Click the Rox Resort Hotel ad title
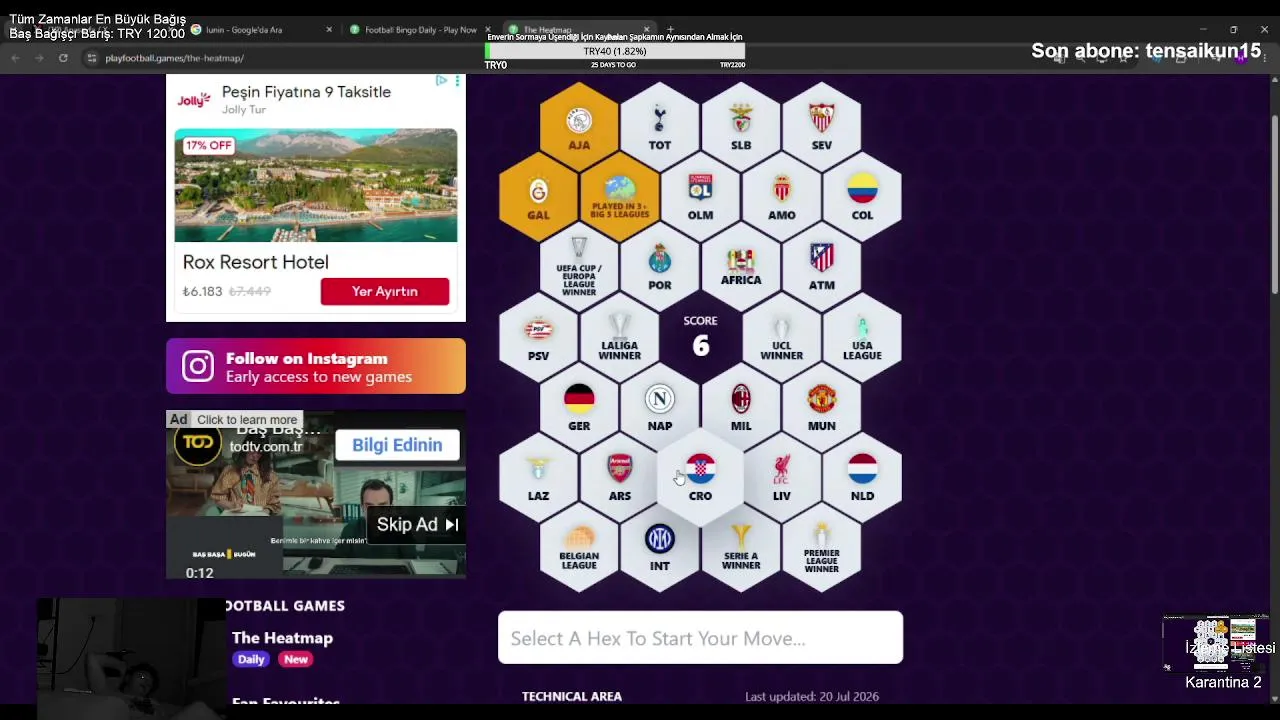1280x720 pixels. click(x=256, y=262)
